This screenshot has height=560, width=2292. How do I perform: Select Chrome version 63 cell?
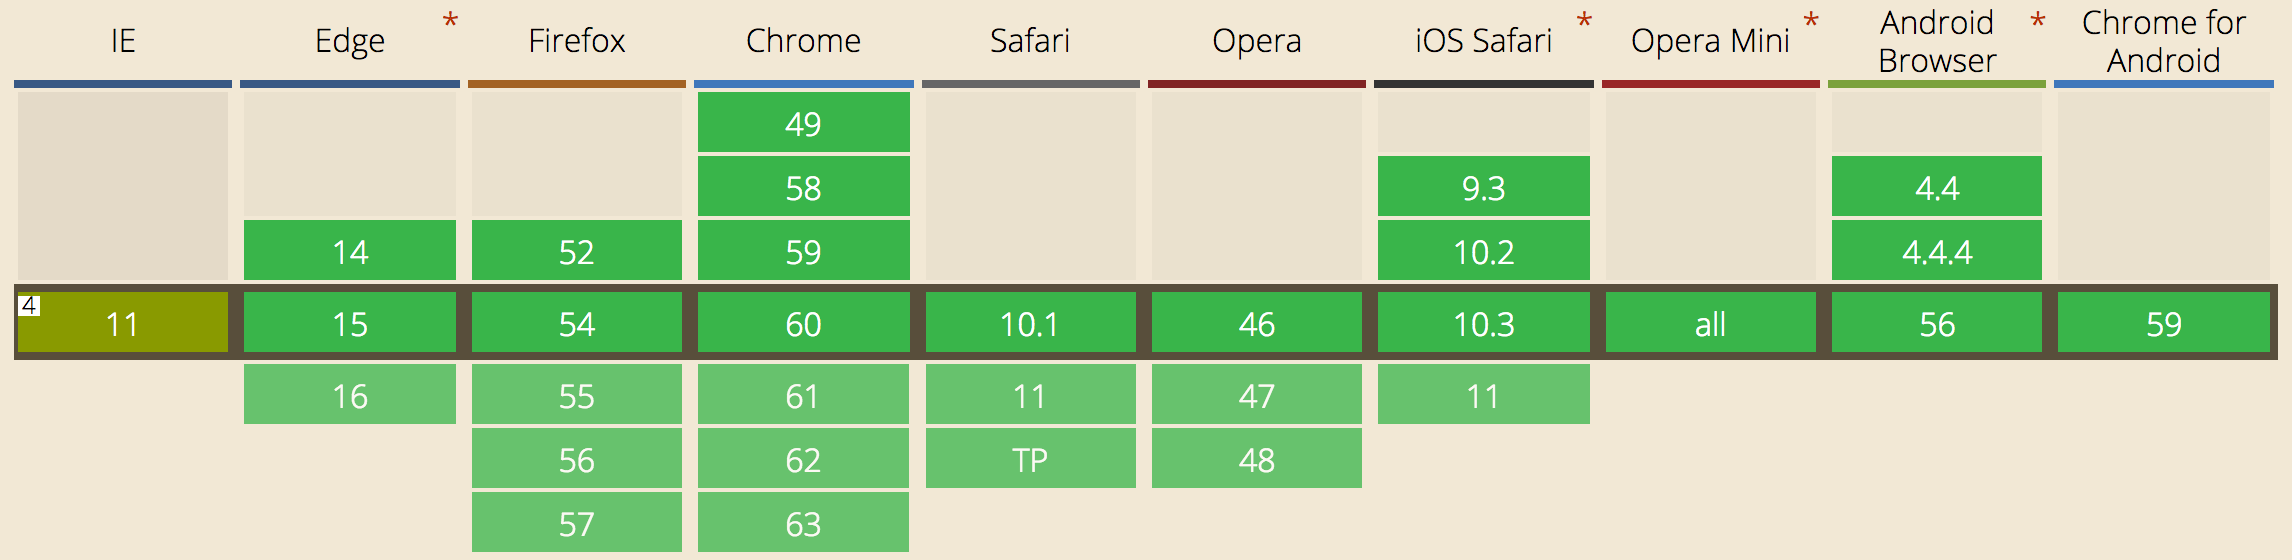(804, 522)
